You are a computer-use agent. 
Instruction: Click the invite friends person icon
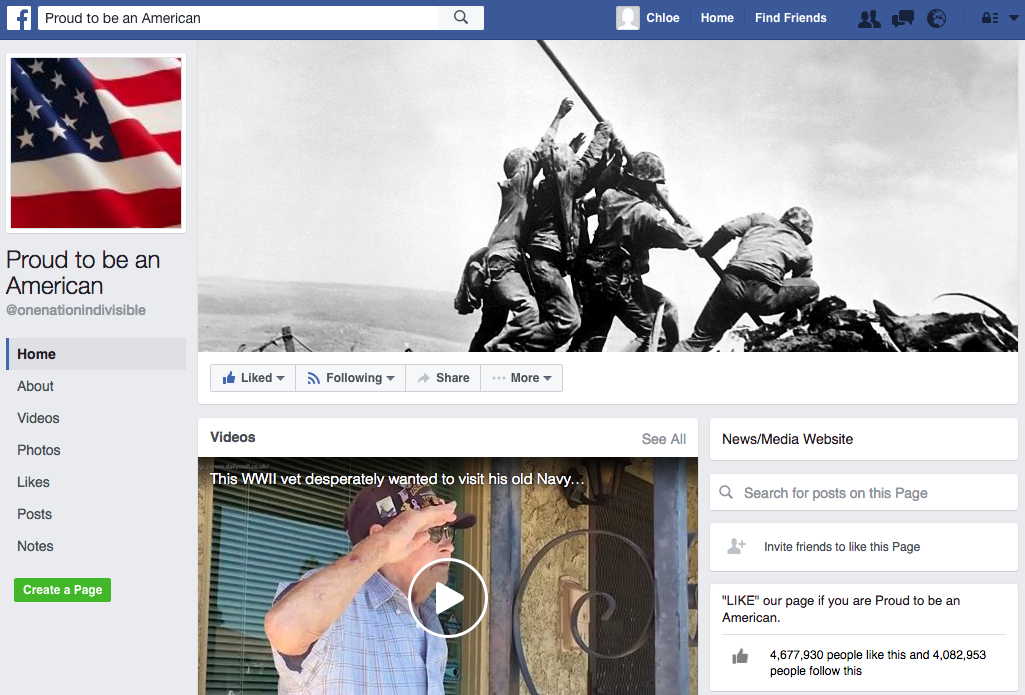[737, 546]
